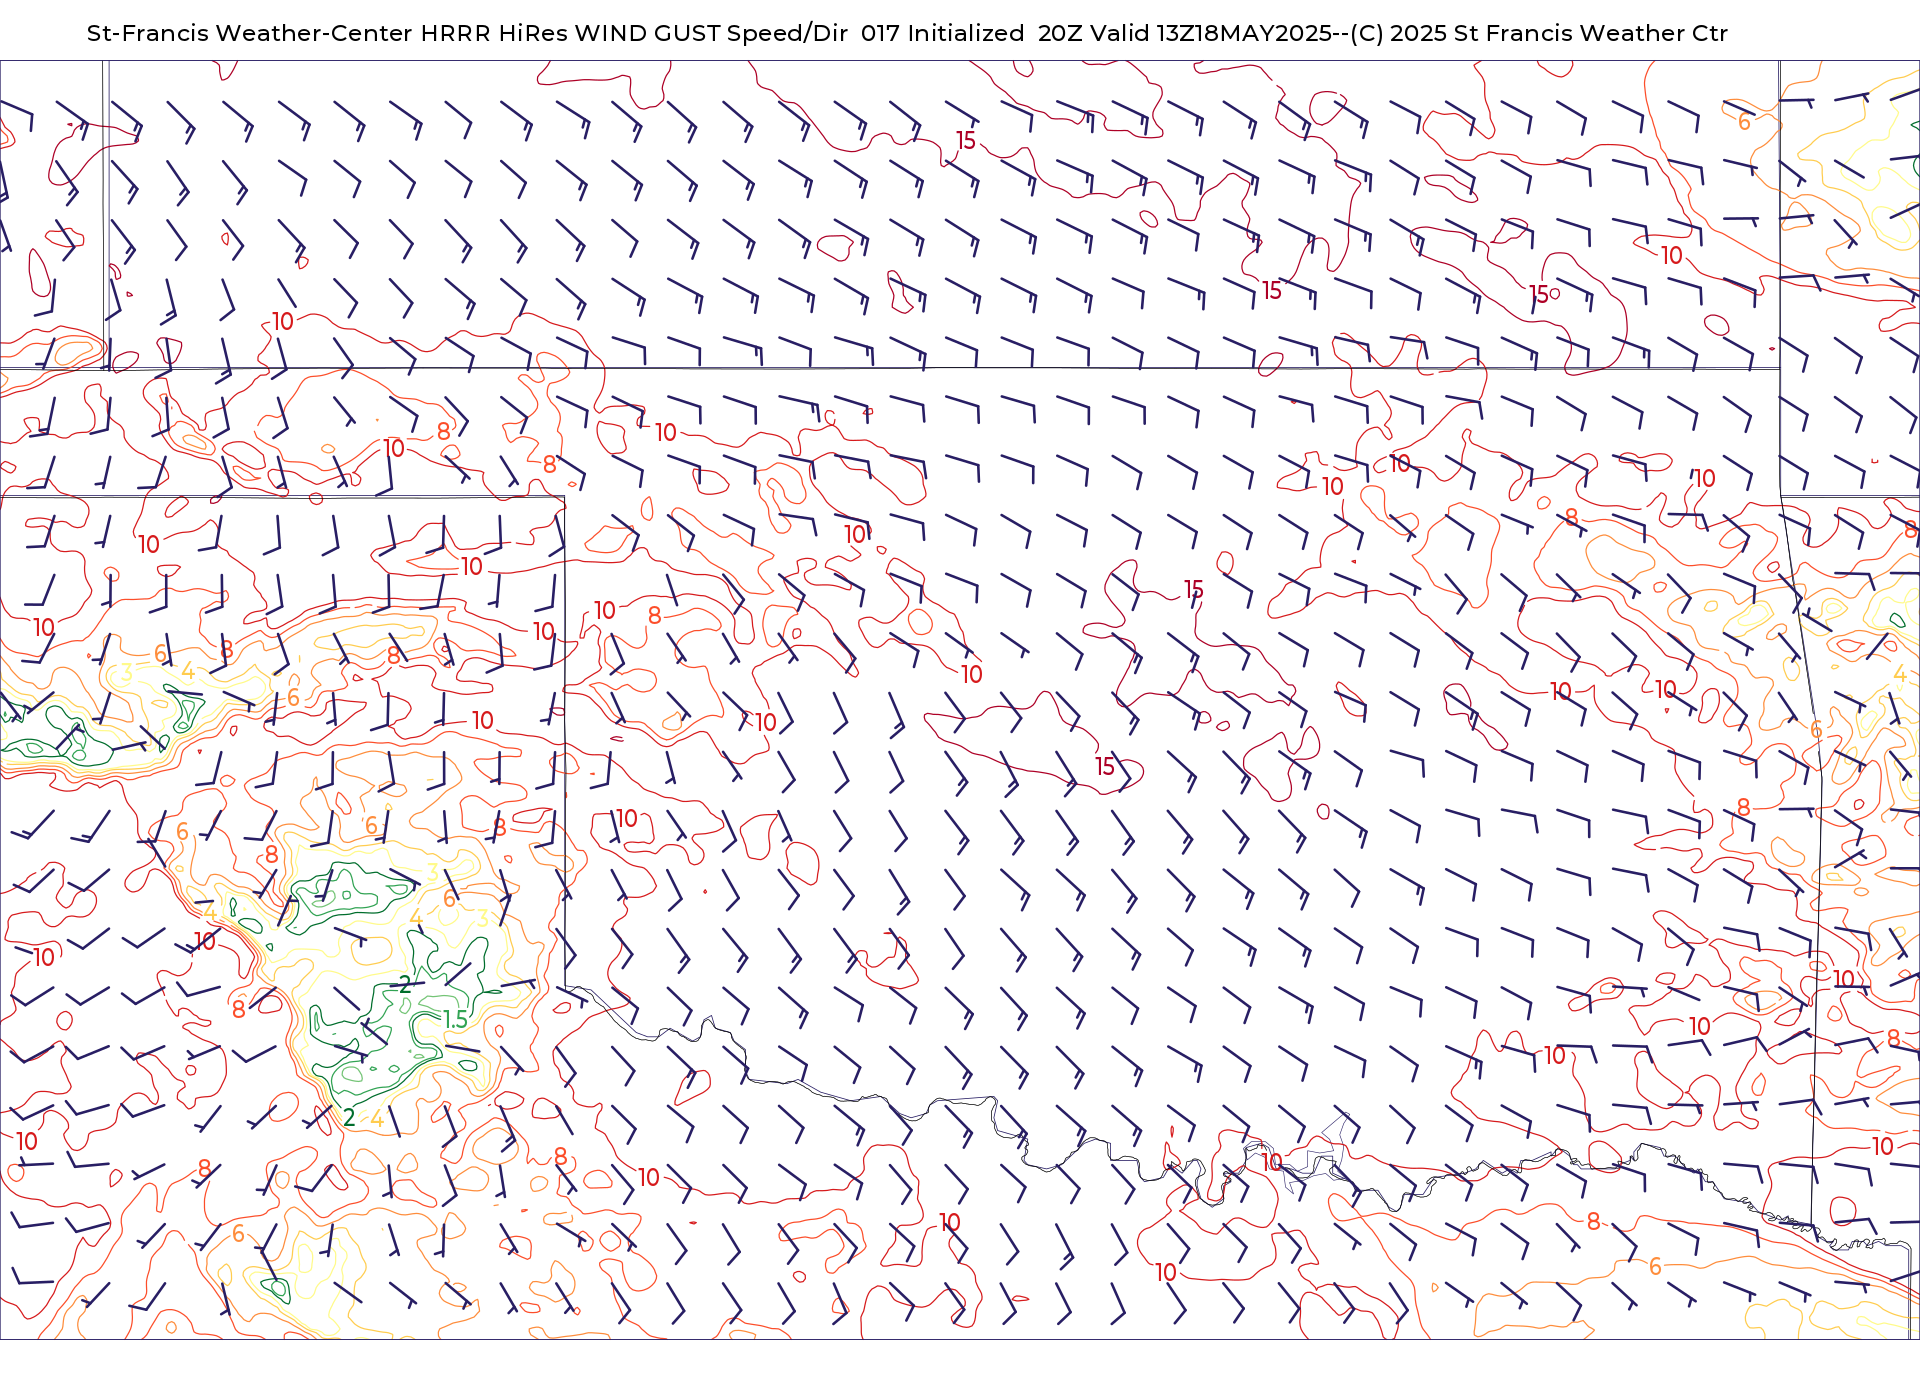Click the "017 Initialized" text in the header
The width and height of the screenshot is (1920, 1400).
942,33
